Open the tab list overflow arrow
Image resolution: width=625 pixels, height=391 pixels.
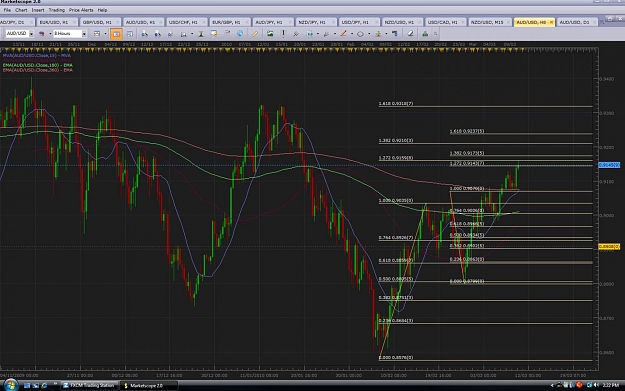pyautogui.click(x=602, y=22)
